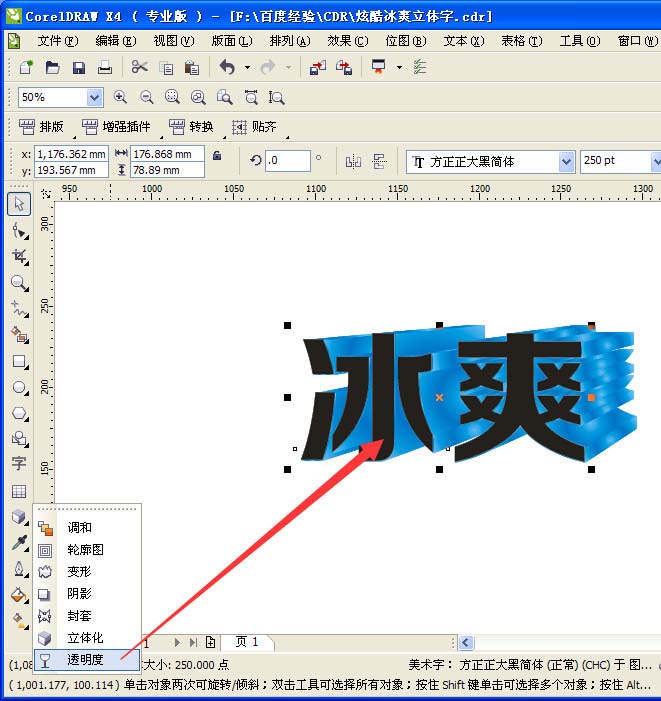Save the document
Viewport: 661px width, 701px height.
click(79, 68)
